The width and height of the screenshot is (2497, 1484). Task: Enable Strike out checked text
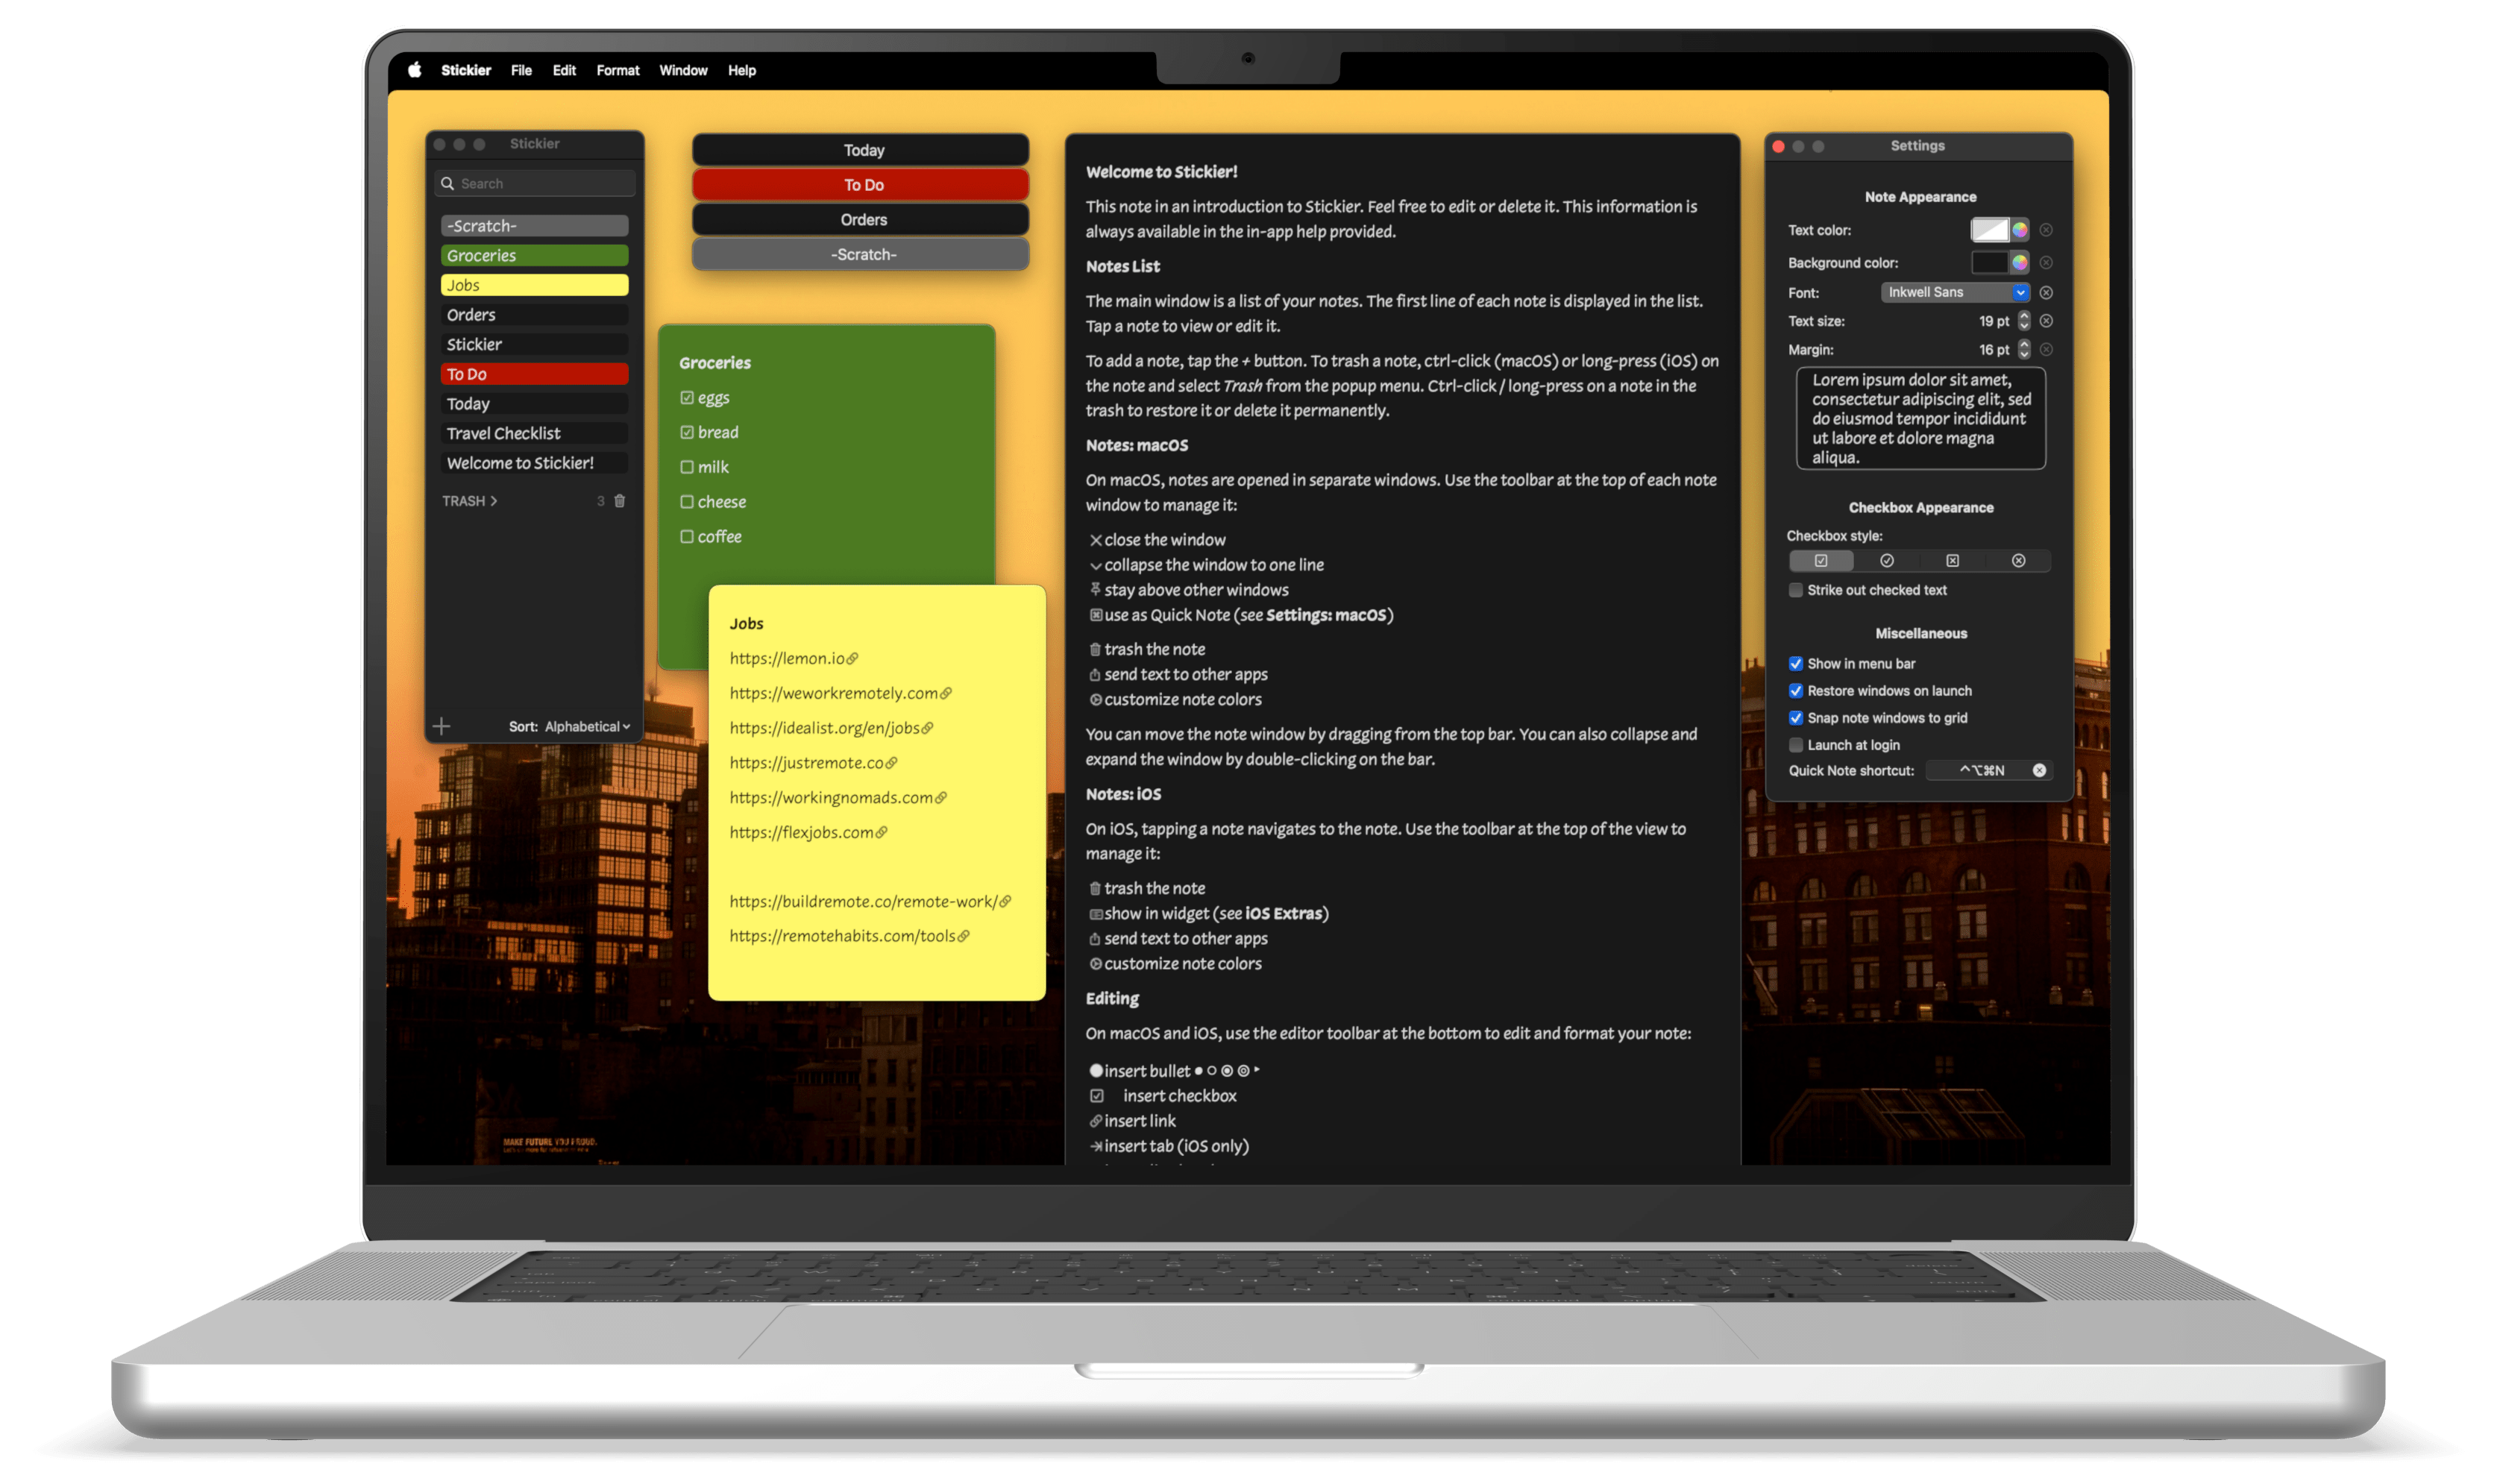click(1796, 590)
